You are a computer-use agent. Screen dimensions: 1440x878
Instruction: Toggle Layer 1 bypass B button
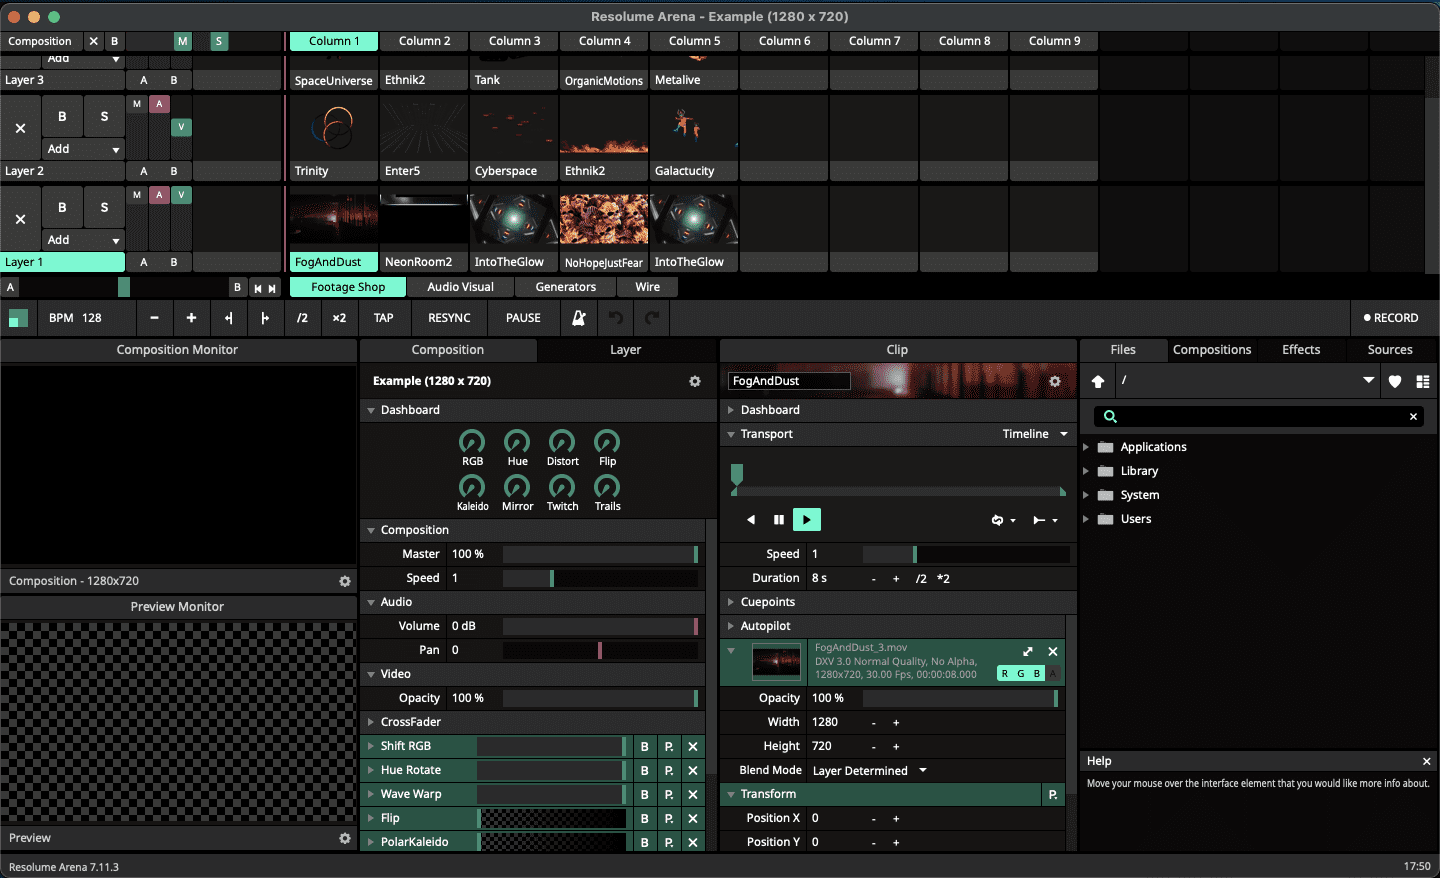tap(62, 207)
